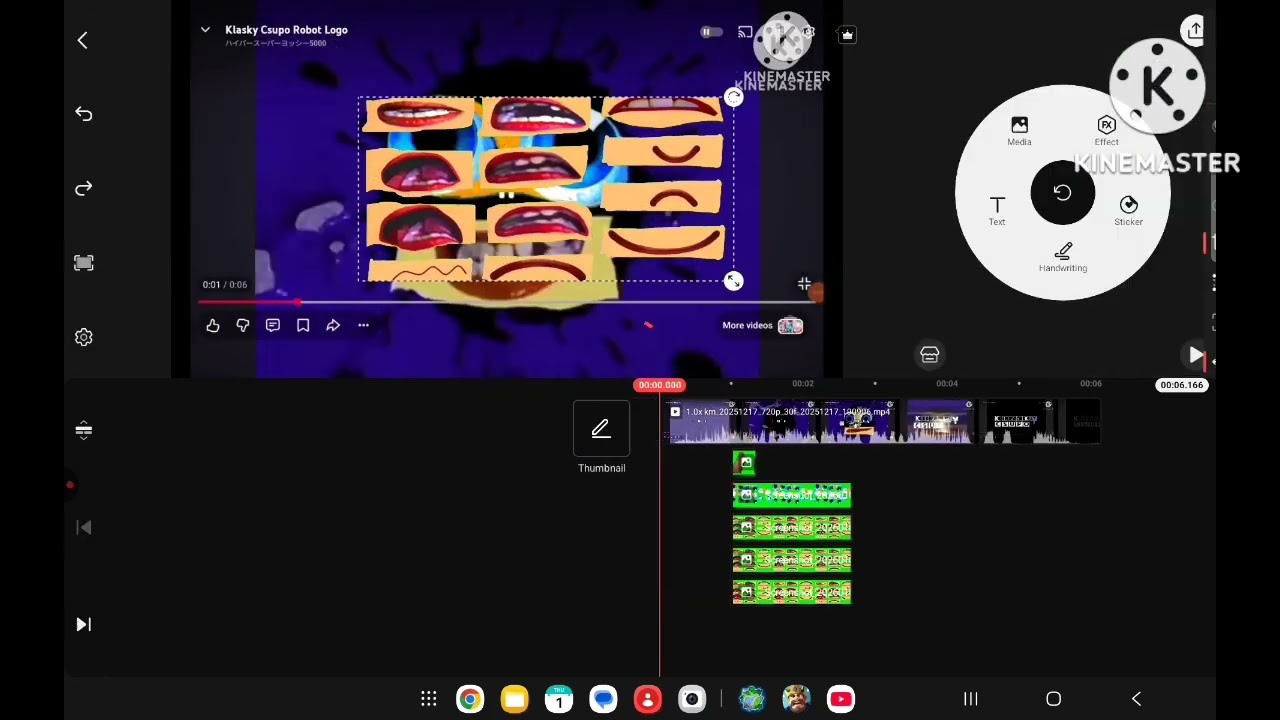Redo the last edit

84,188
